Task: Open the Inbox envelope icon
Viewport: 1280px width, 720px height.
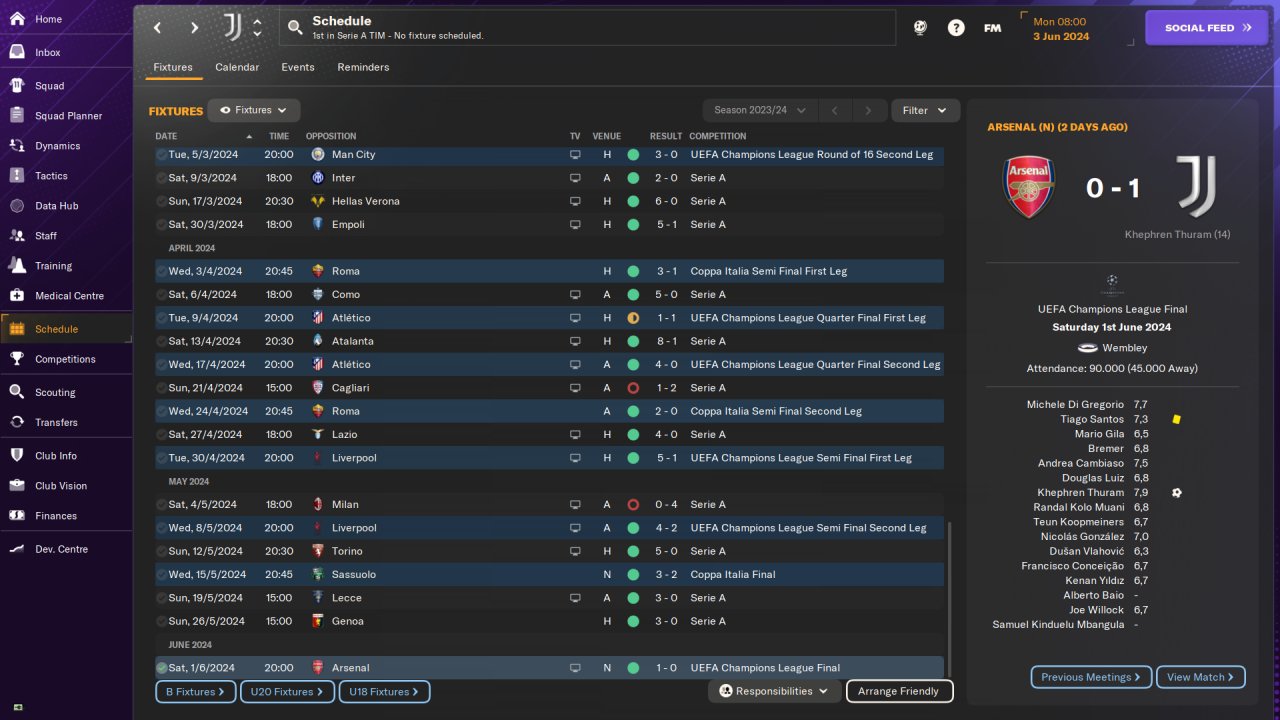Action: point(17,52)
